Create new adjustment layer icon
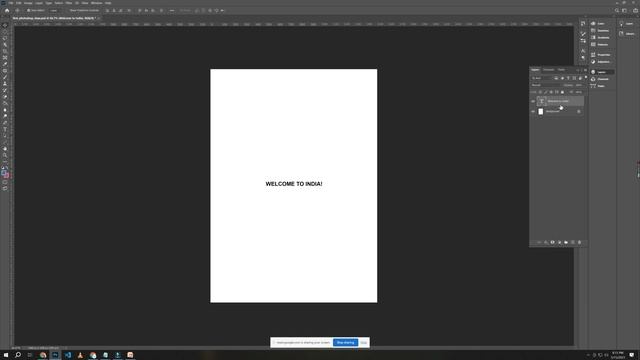 (559, 242)
